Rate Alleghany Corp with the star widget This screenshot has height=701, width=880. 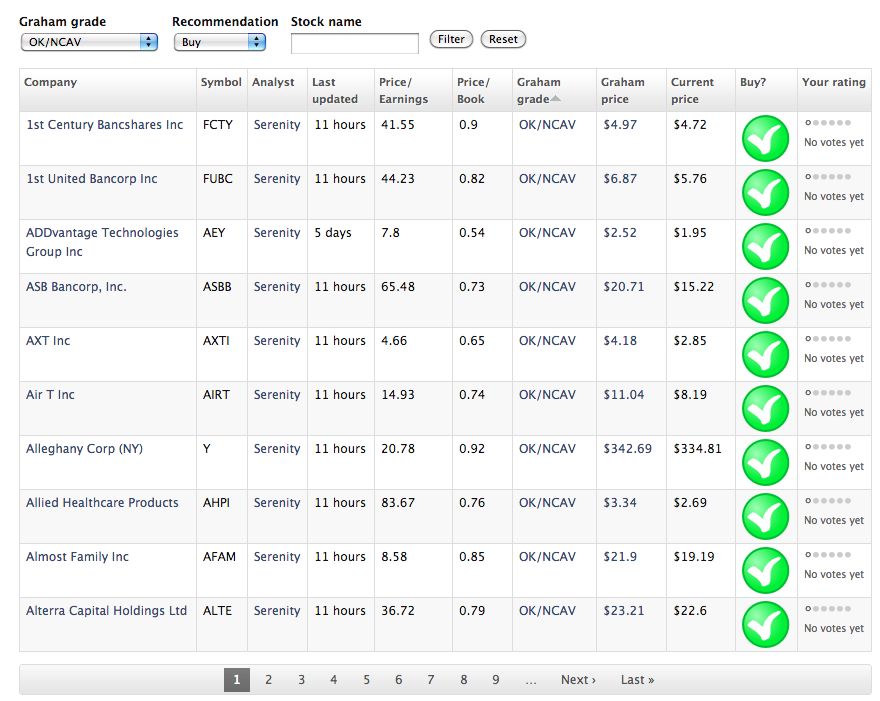tap(828, 447)
